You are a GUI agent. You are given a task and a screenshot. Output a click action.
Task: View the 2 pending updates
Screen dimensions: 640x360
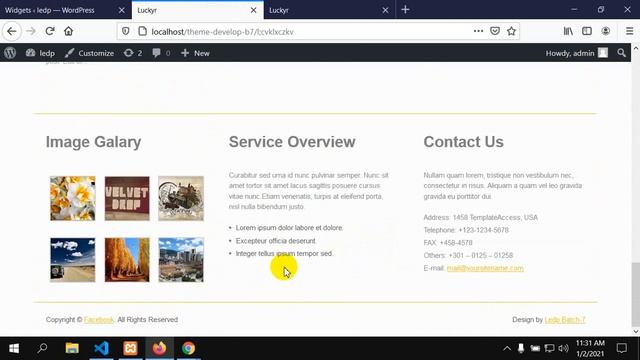133,53
